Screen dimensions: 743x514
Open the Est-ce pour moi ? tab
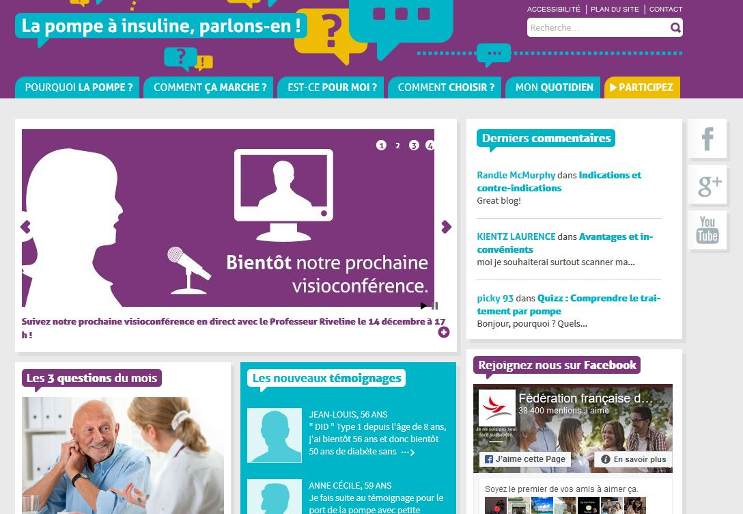pos(331,87)
